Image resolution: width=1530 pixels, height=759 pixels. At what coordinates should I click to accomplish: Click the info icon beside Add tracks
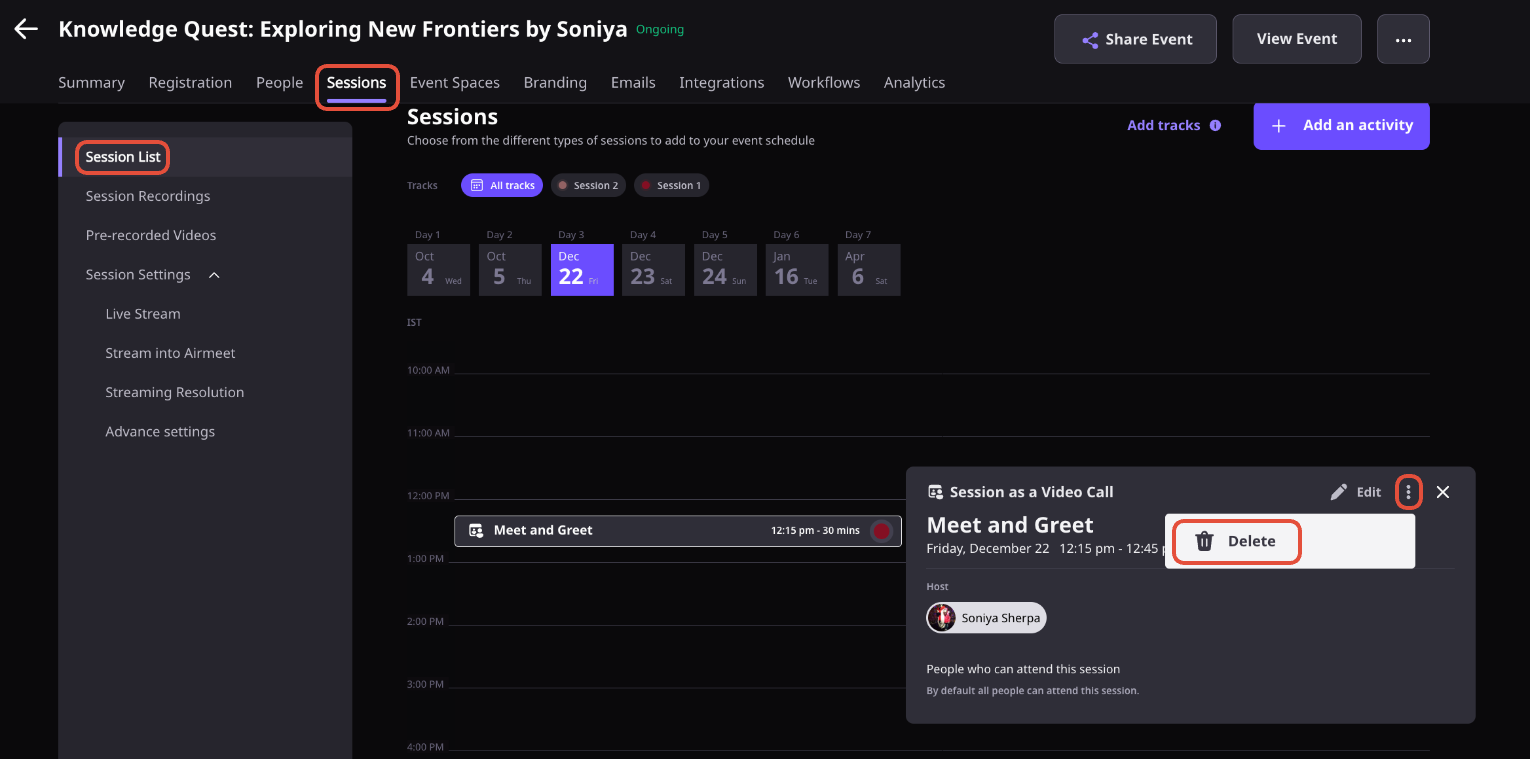1215,126
